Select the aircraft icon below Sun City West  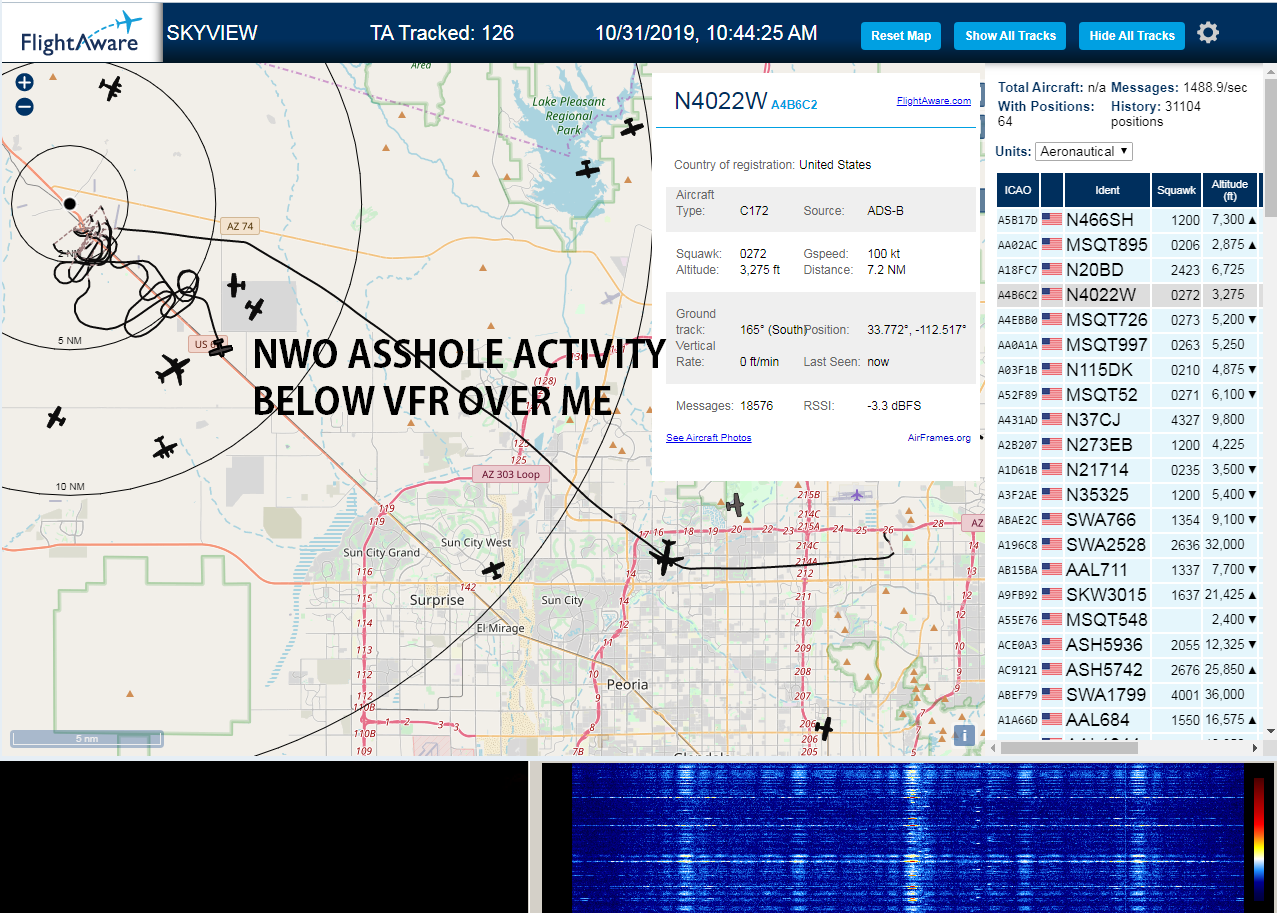click(494, 570)
